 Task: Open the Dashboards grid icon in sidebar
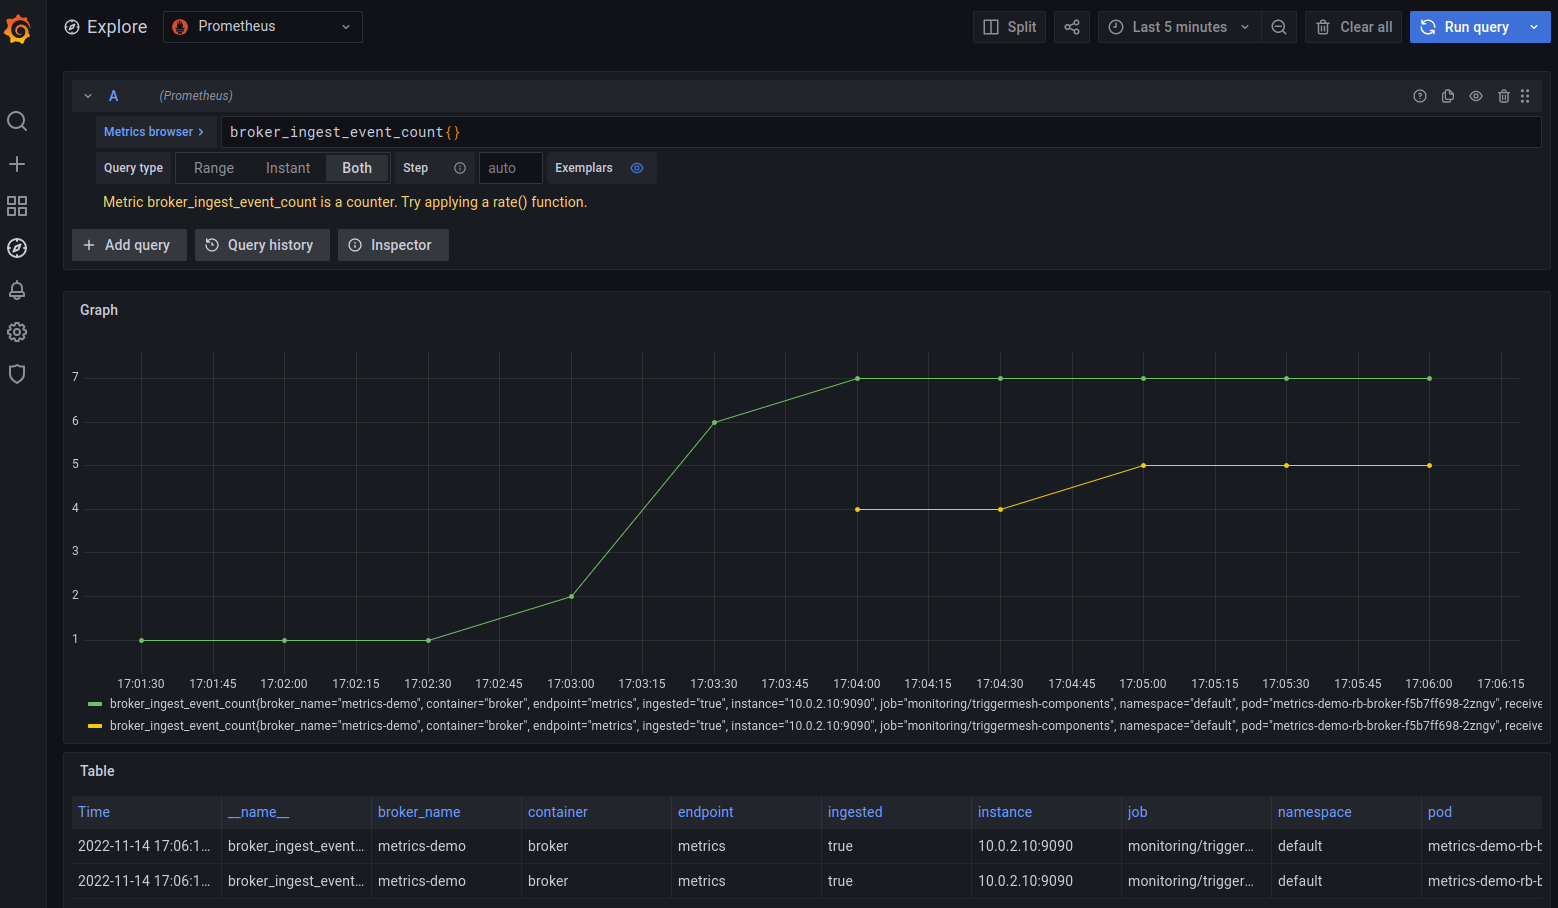coord(17,206)
